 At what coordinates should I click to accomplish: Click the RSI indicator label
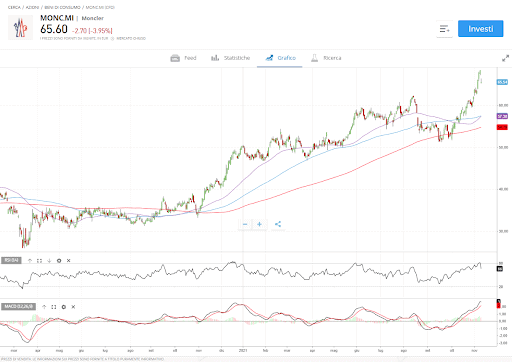tap(11, 260)
